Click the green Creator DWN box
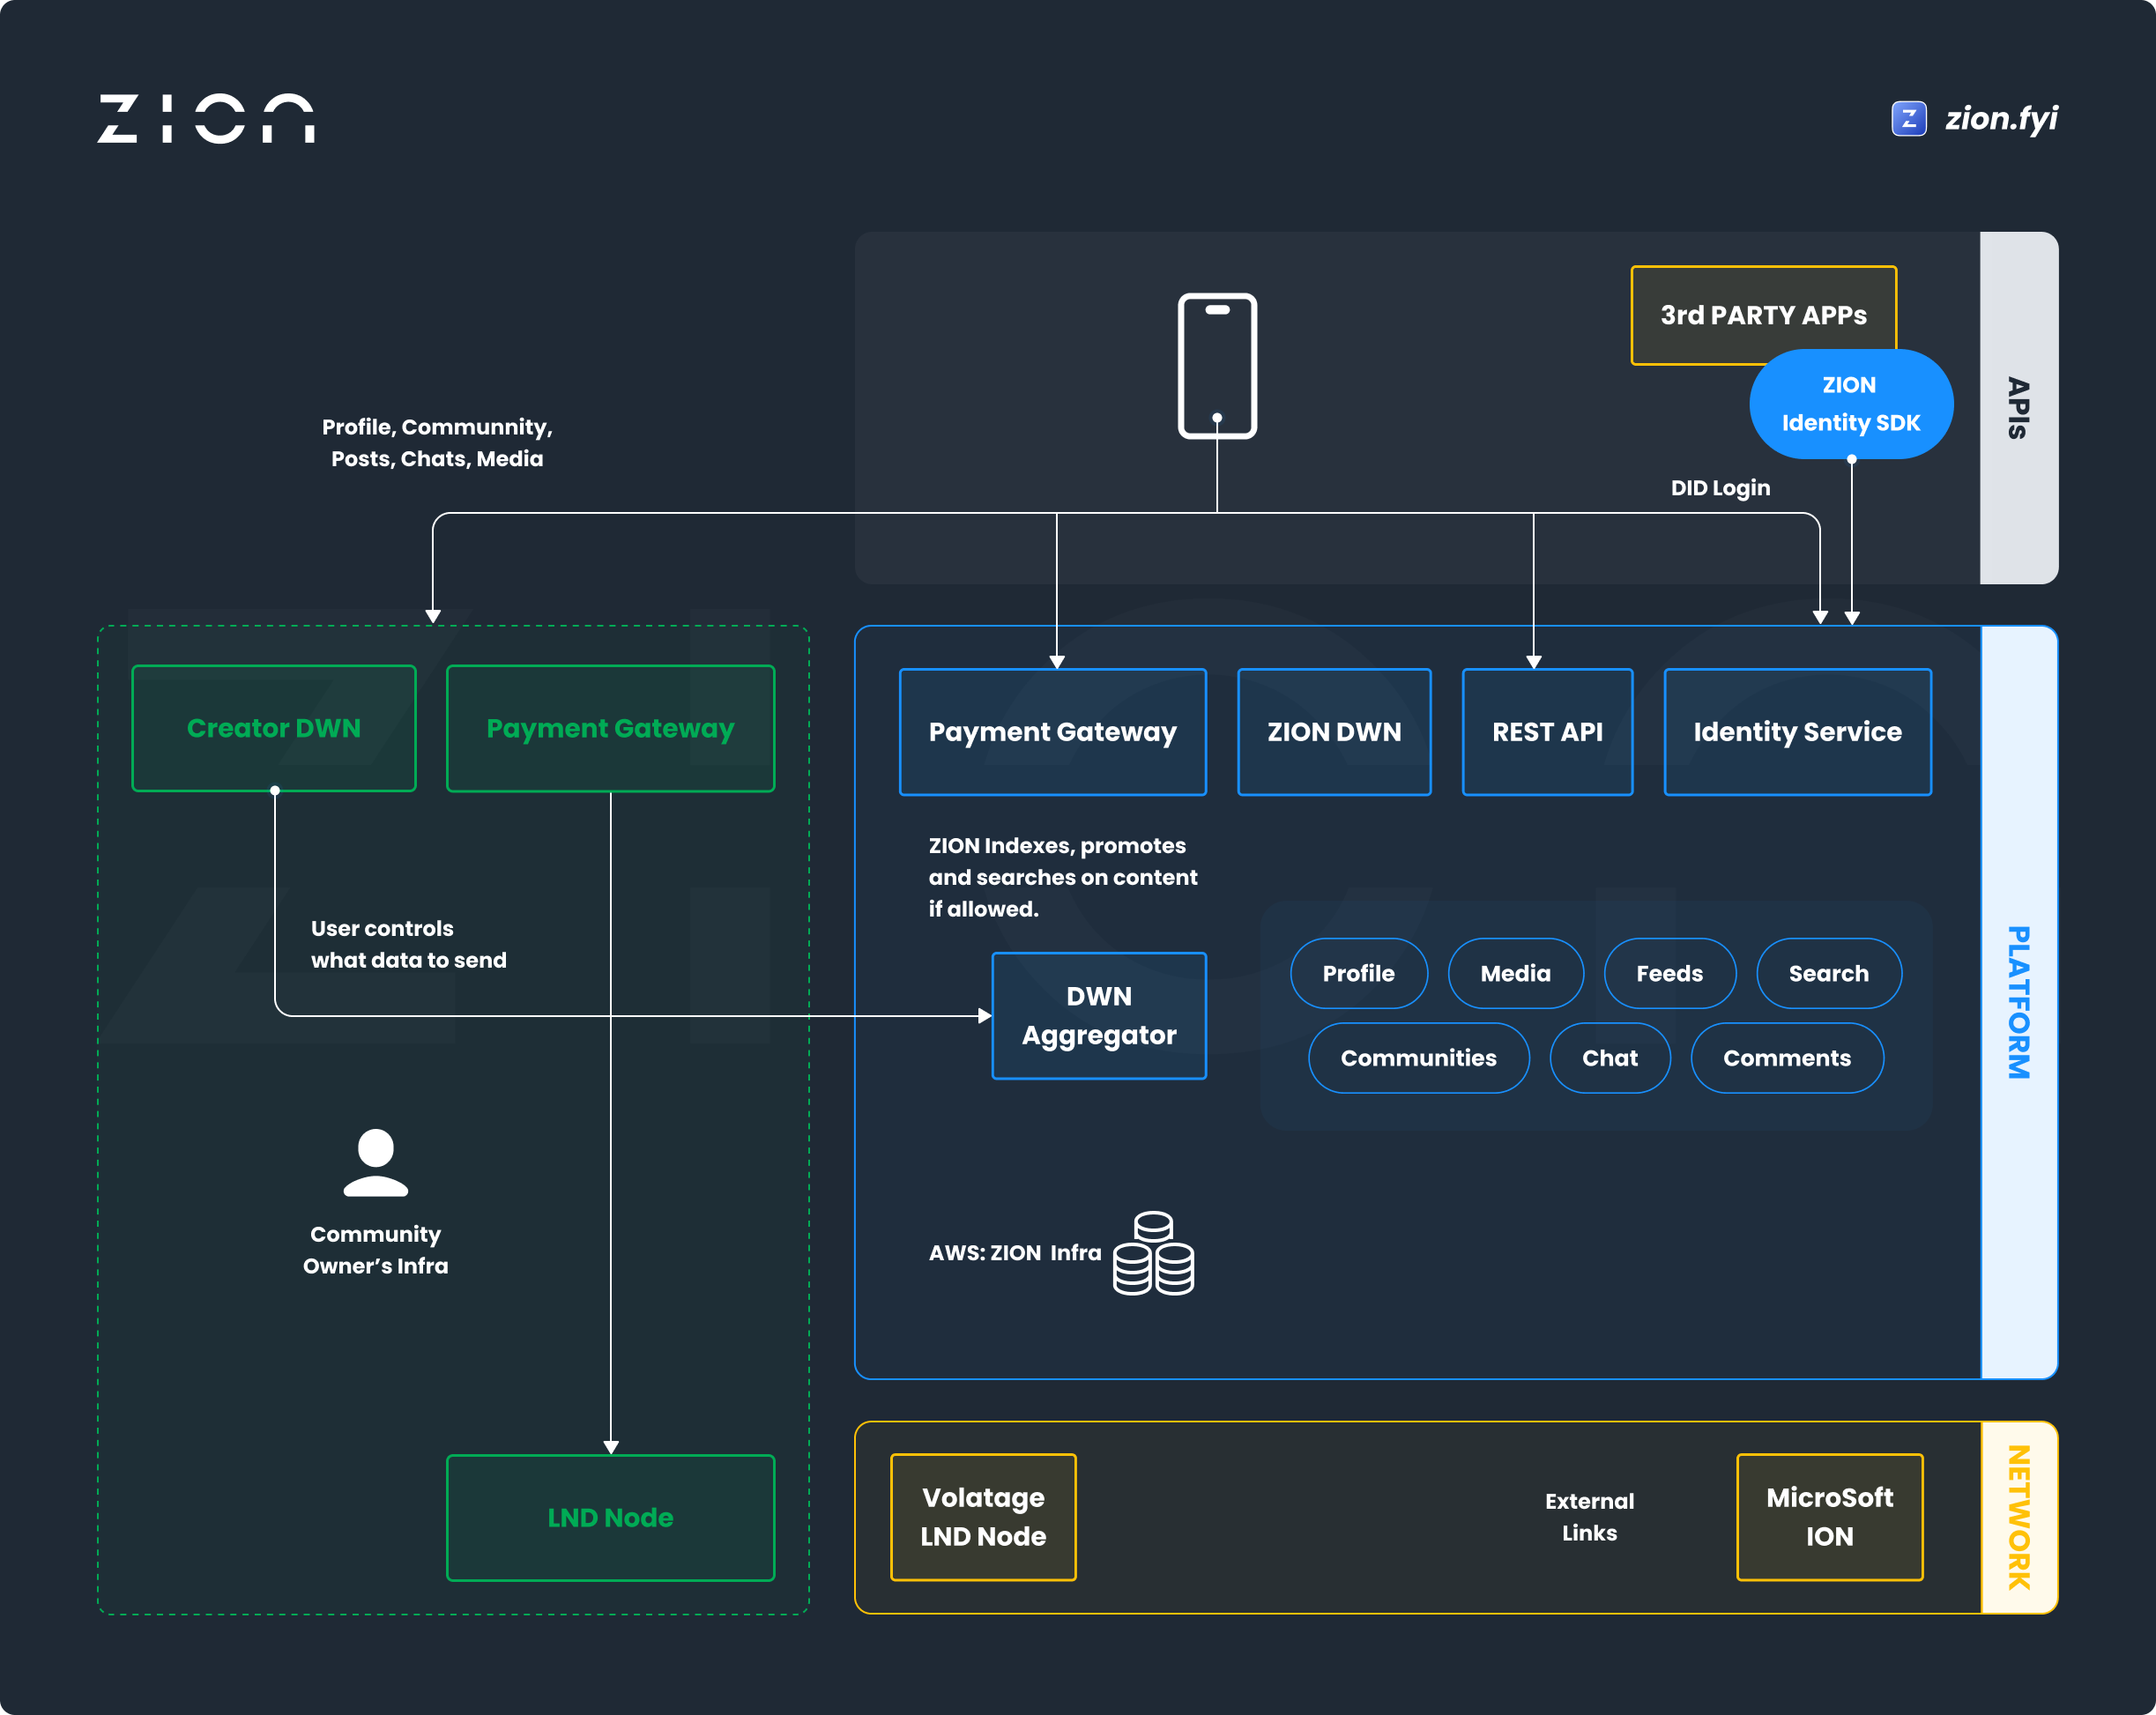2156x1715 pixels. pos(274,728)
